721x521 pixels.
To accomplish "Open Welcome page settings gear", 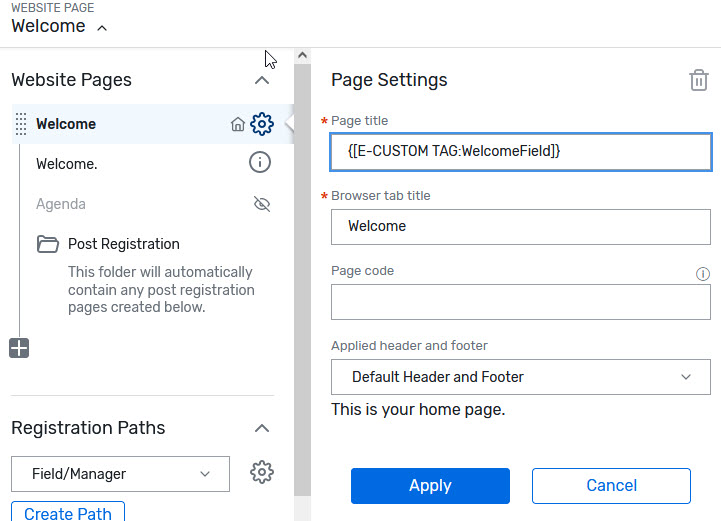I will (x=262, y=124).
